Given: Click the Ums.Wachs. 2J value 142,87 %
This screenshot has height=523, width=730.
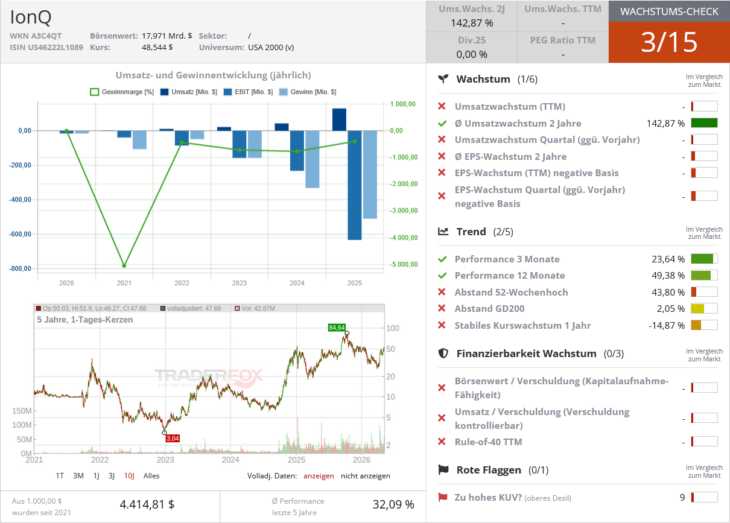Looking at the screenshot, I should pyautogui.click(x=472, y=23).
